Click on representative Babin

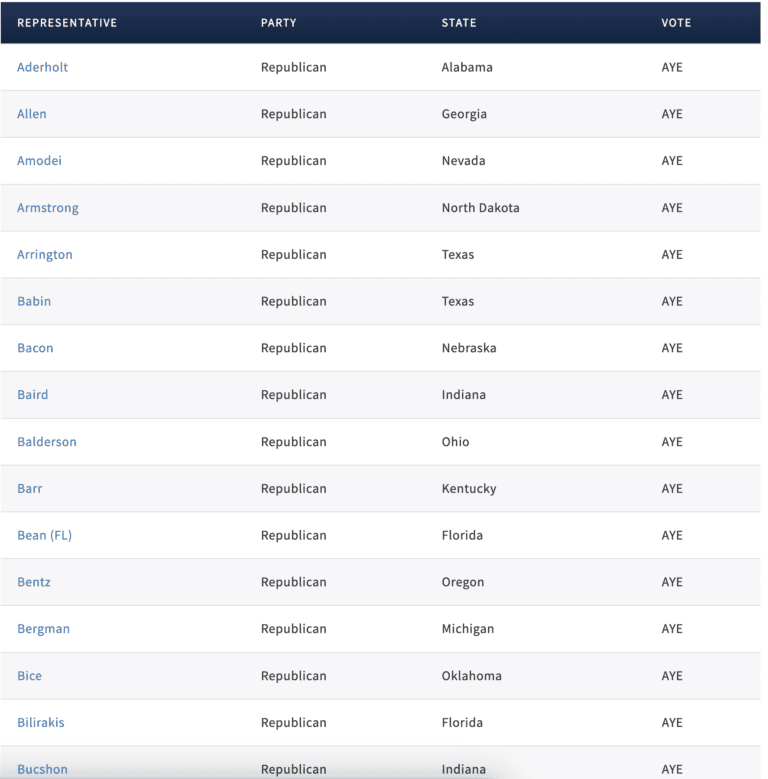[x=34, y=301]
